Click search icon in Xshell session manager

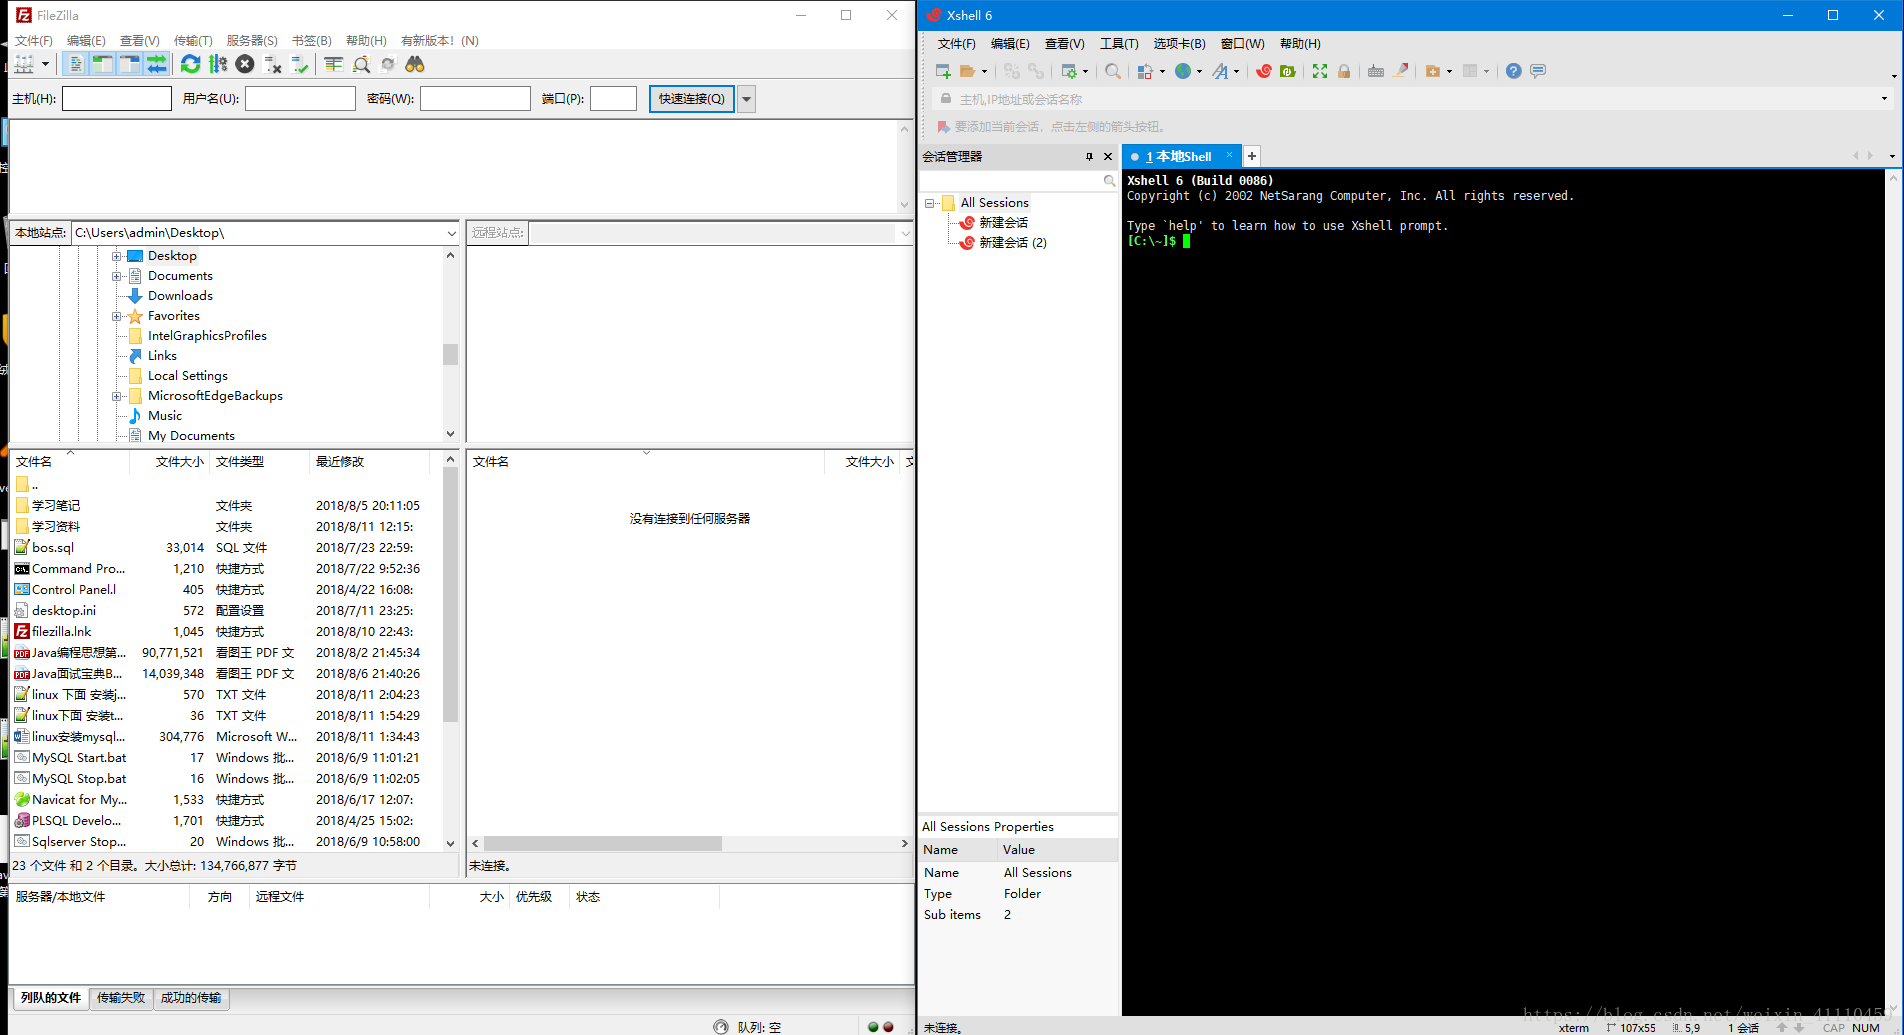(x=1109, y=181)
